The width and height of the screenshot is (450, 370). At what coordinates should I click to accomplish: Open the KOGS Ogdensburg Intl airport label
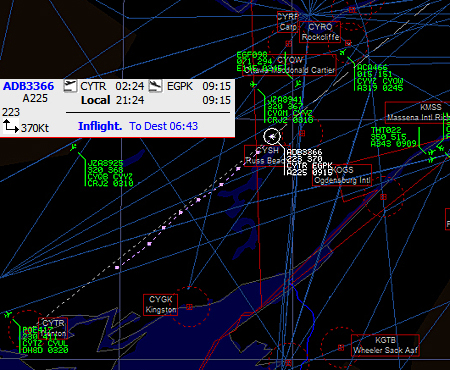pos(342,175)
